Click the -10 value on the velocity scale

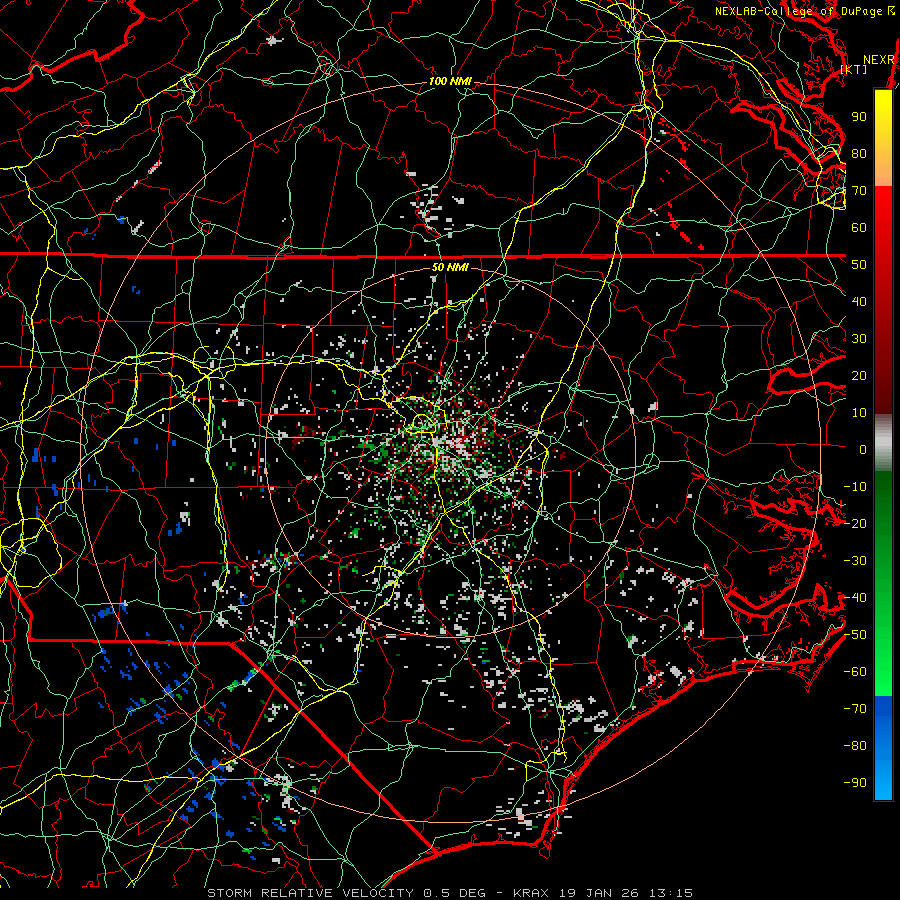855,487
